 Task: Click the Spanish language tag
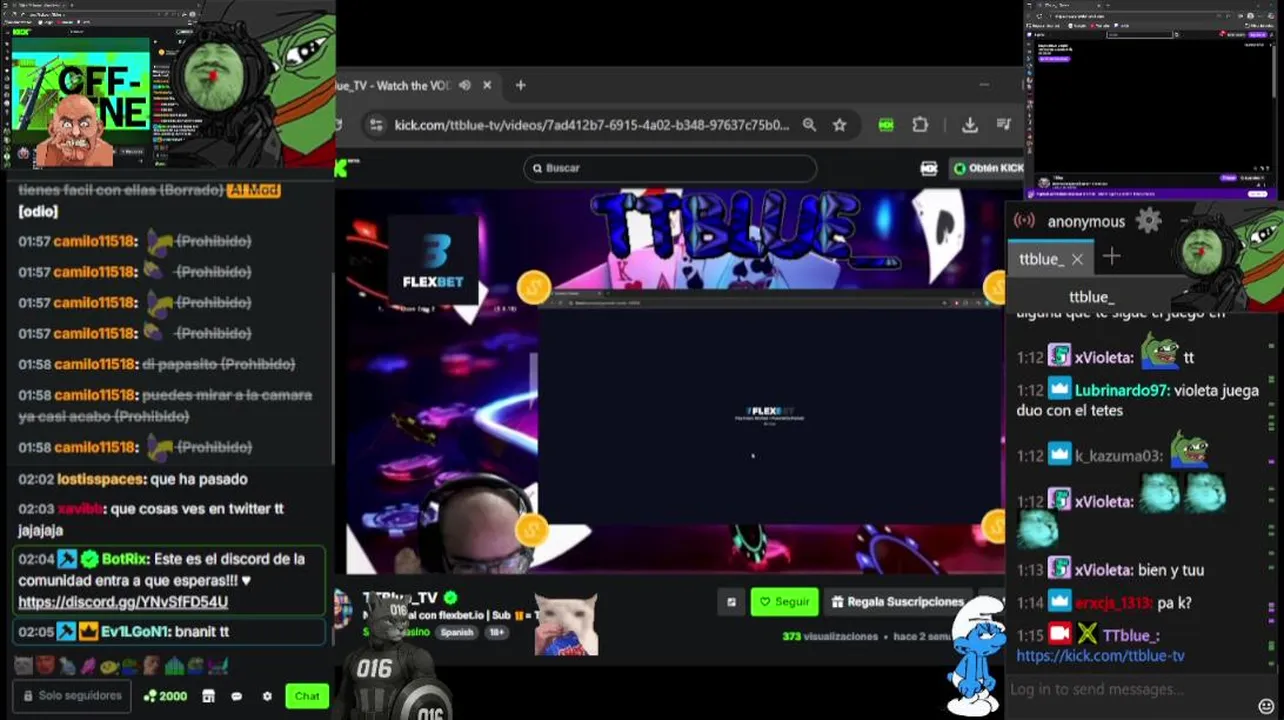(457, 632)
